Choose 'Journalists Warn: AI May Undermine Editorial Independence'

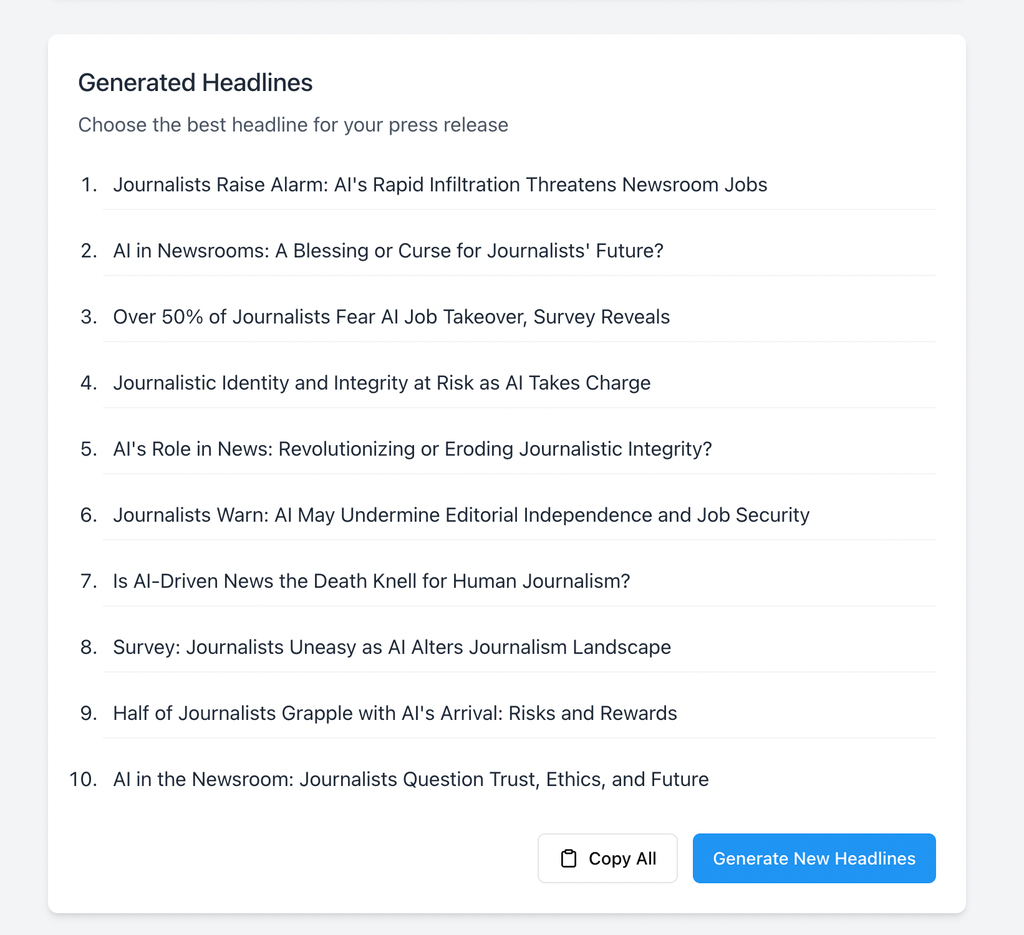[x=461, y=515]
